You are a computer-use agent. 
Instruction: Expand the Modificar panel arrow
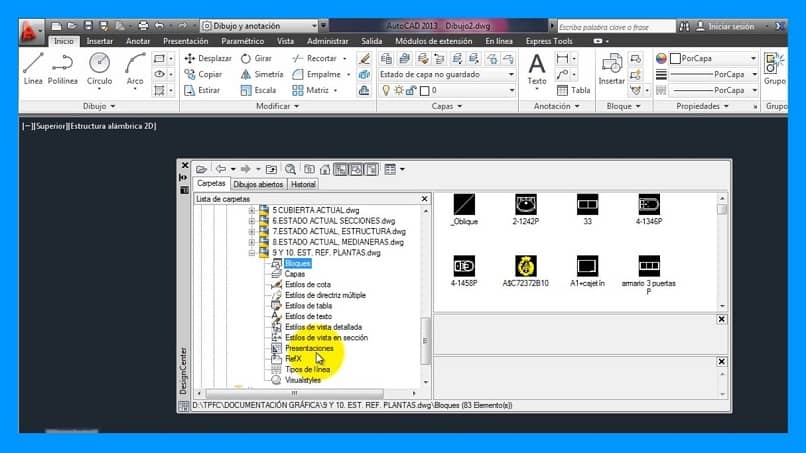tap(297, 106)
